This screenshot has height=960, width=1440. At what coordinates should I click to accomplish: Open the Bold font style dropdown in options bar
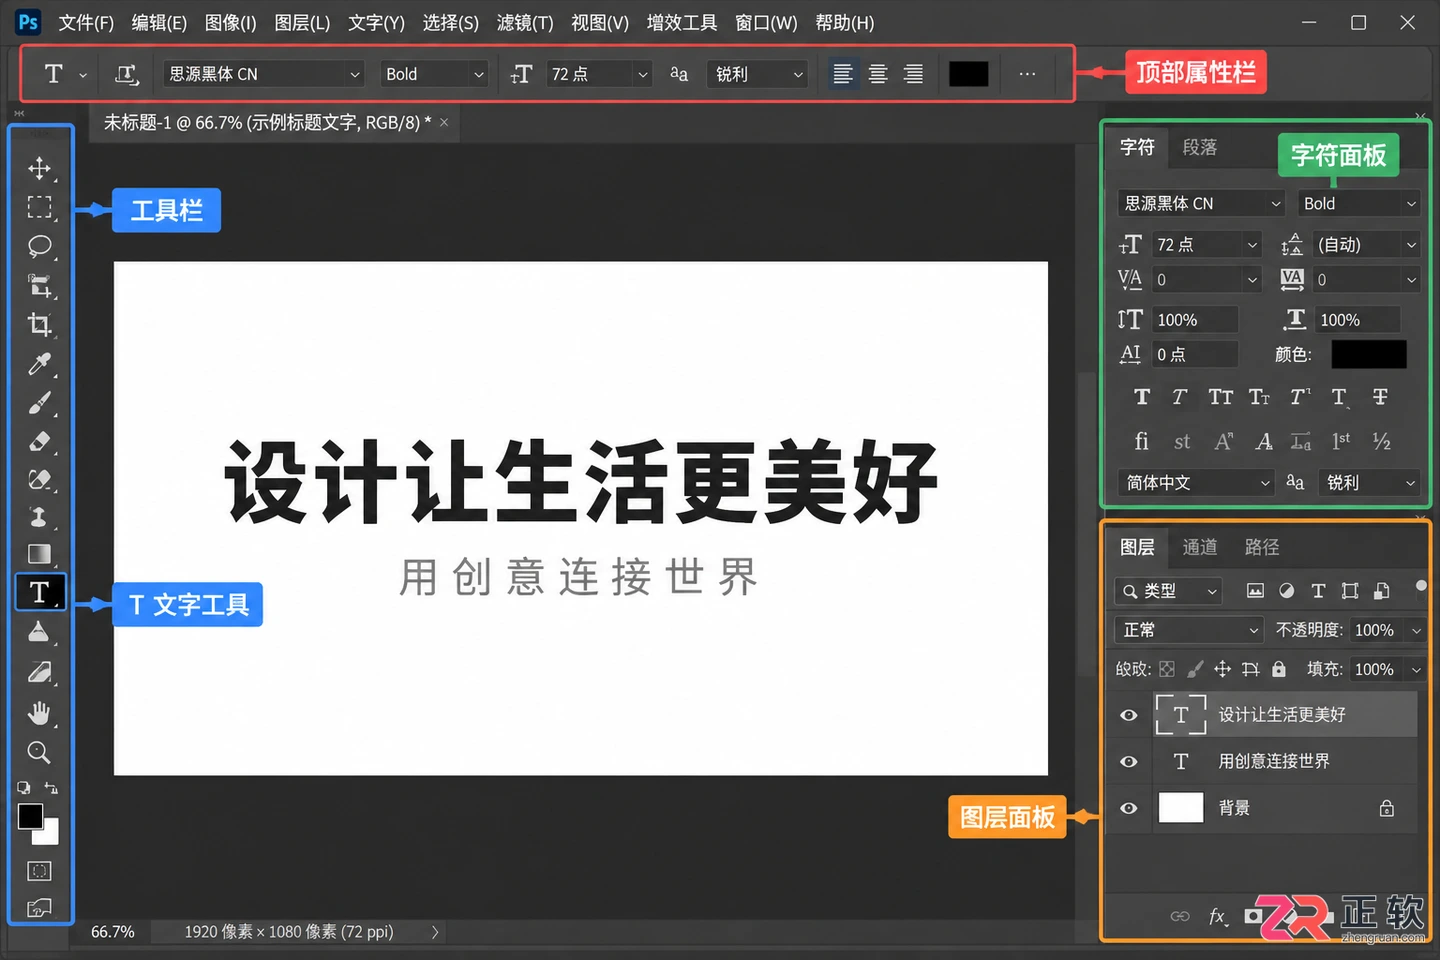point(434,74)
